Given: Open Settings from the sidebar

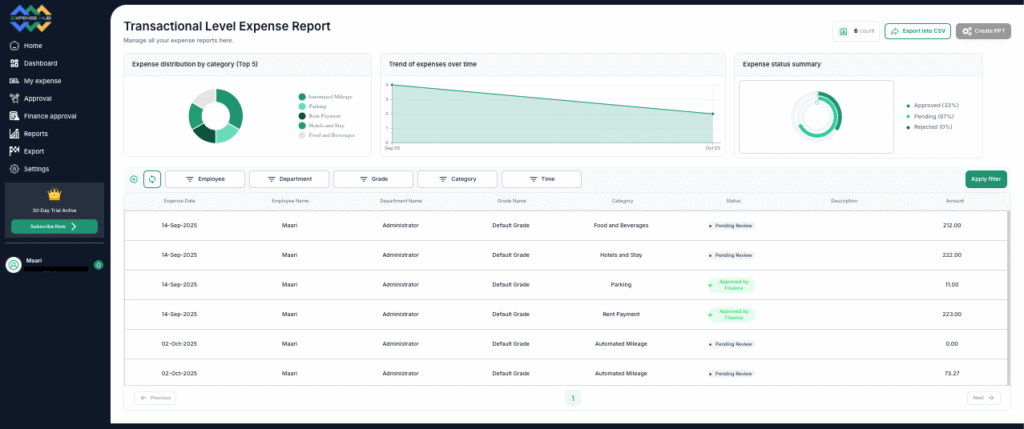Looking at the screenshot, I should point(36,168).
